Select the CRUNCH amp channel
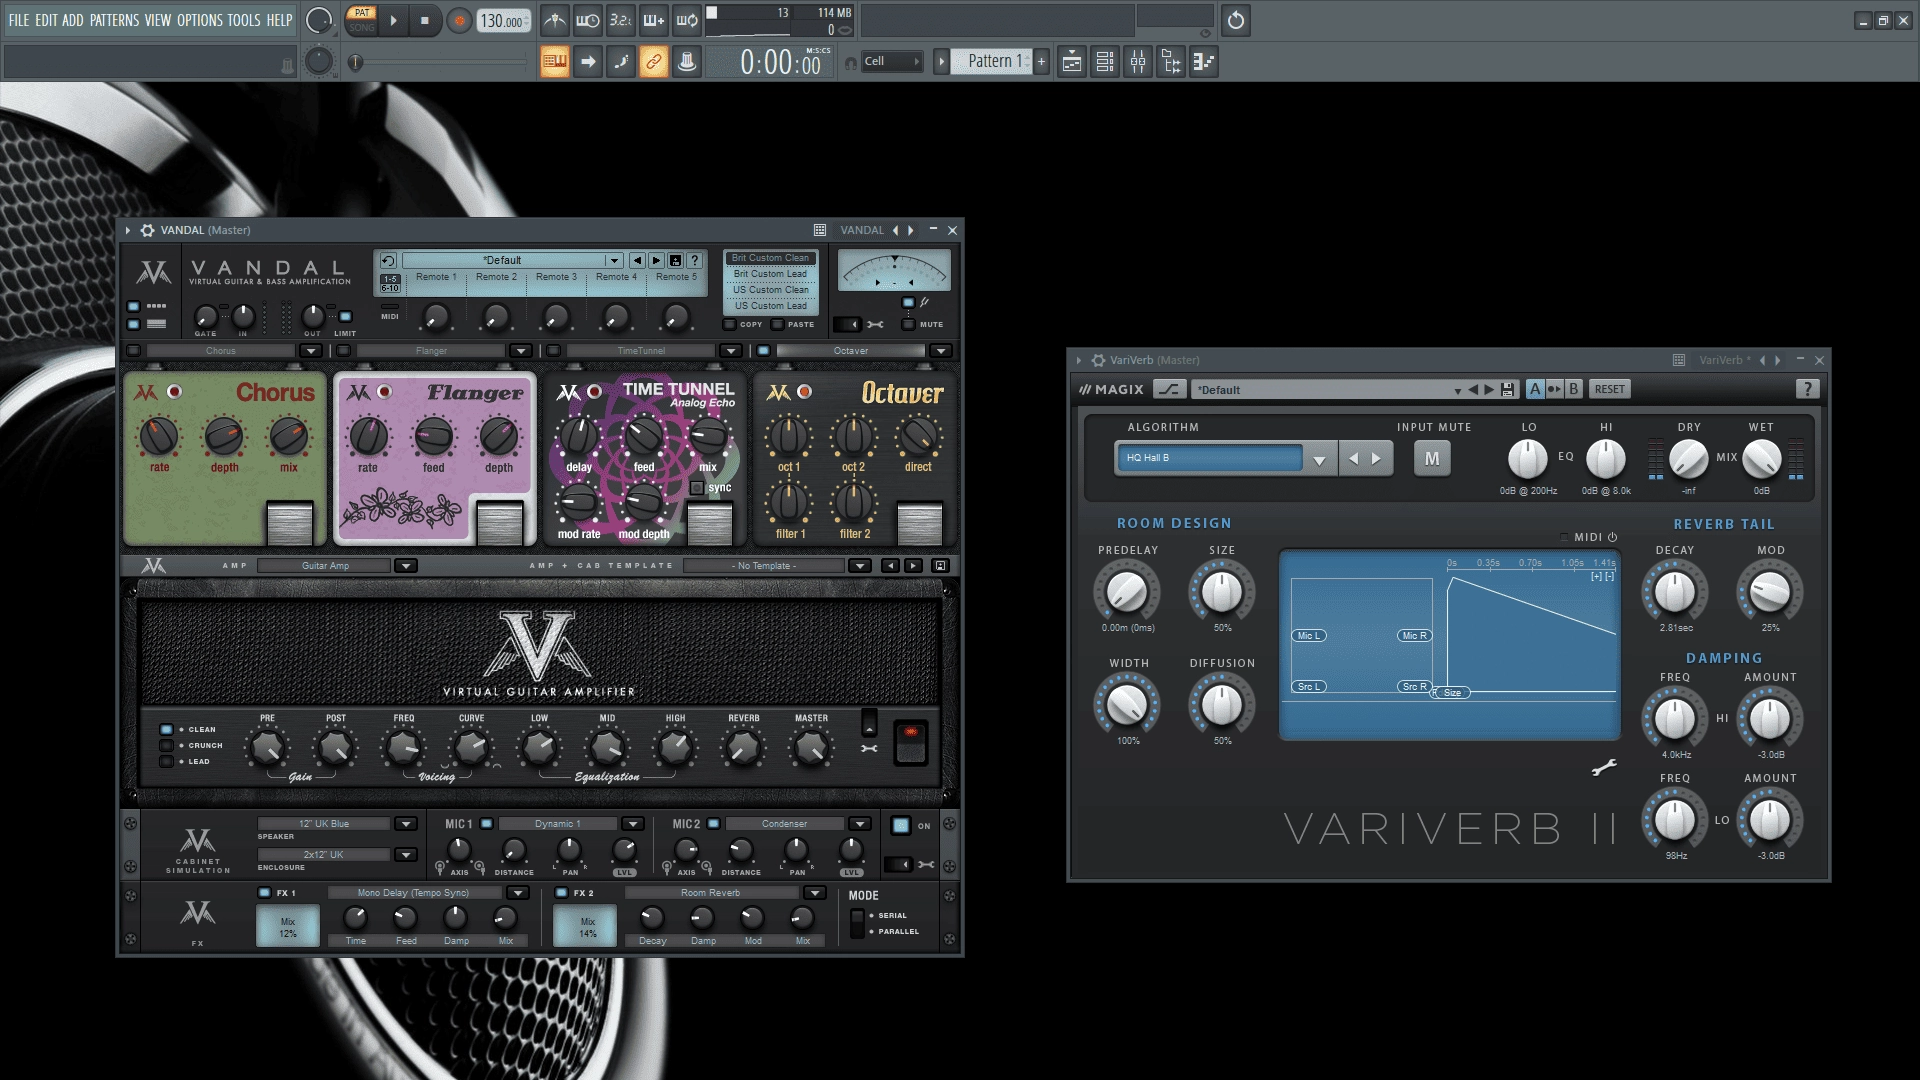Viewport: 1920px width, 1080px height. 166,746
